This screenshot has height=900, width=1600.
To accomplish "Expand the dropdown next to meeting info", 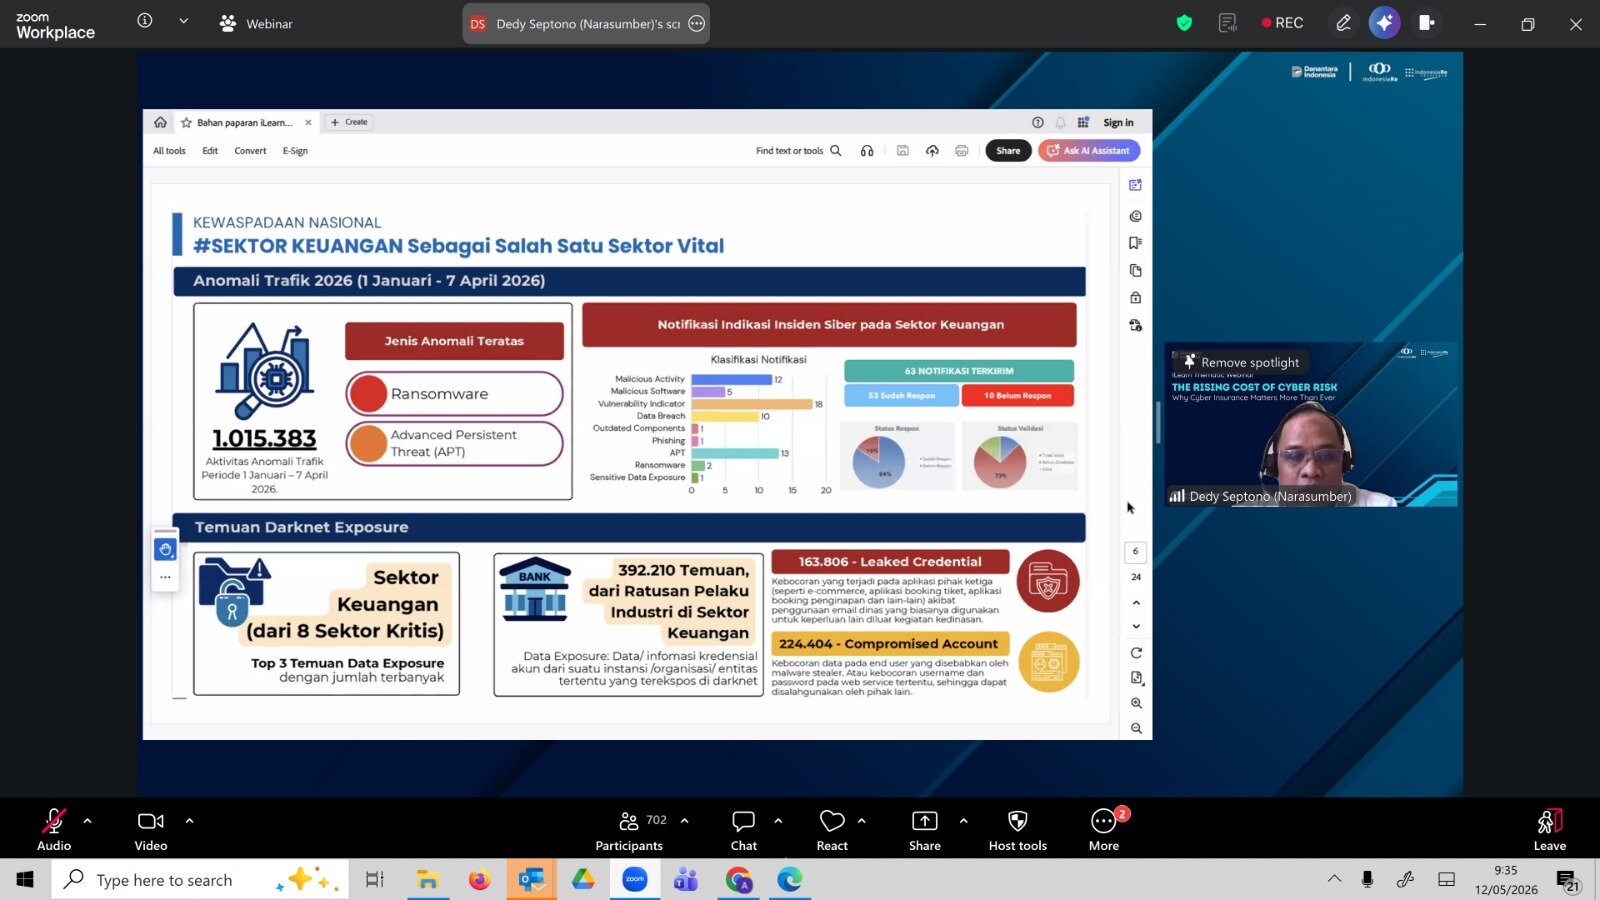I will tap(183, 21).
